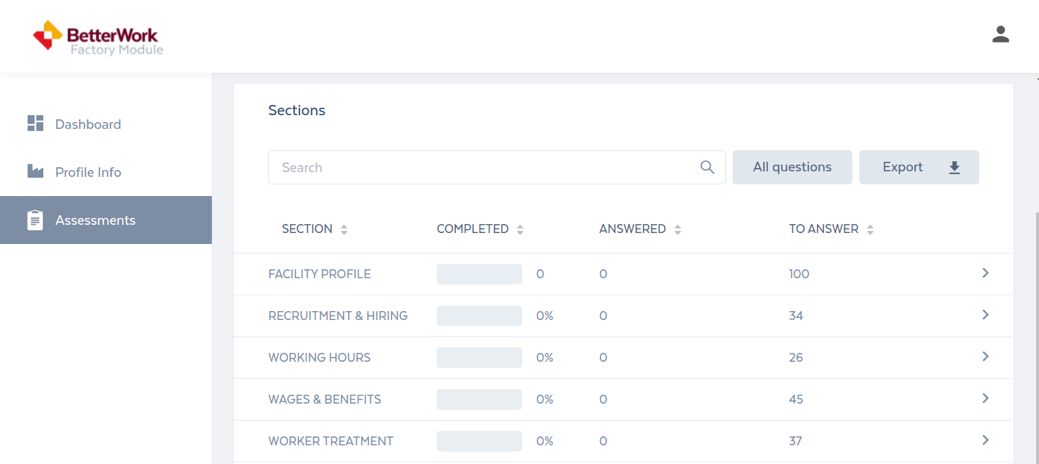Open the user account profile icon

click(x=1000, y=34)
